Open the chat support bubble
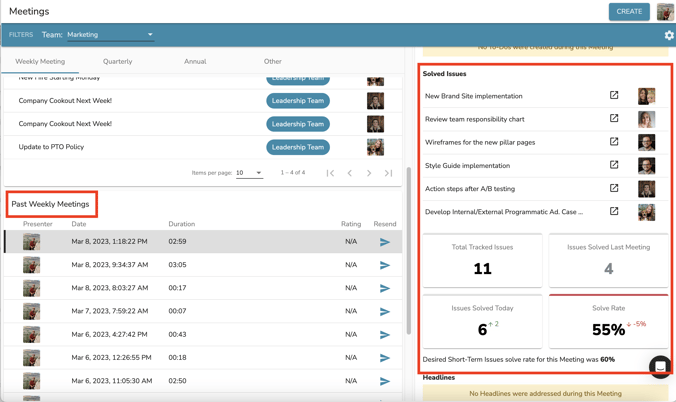 (660, 367)
